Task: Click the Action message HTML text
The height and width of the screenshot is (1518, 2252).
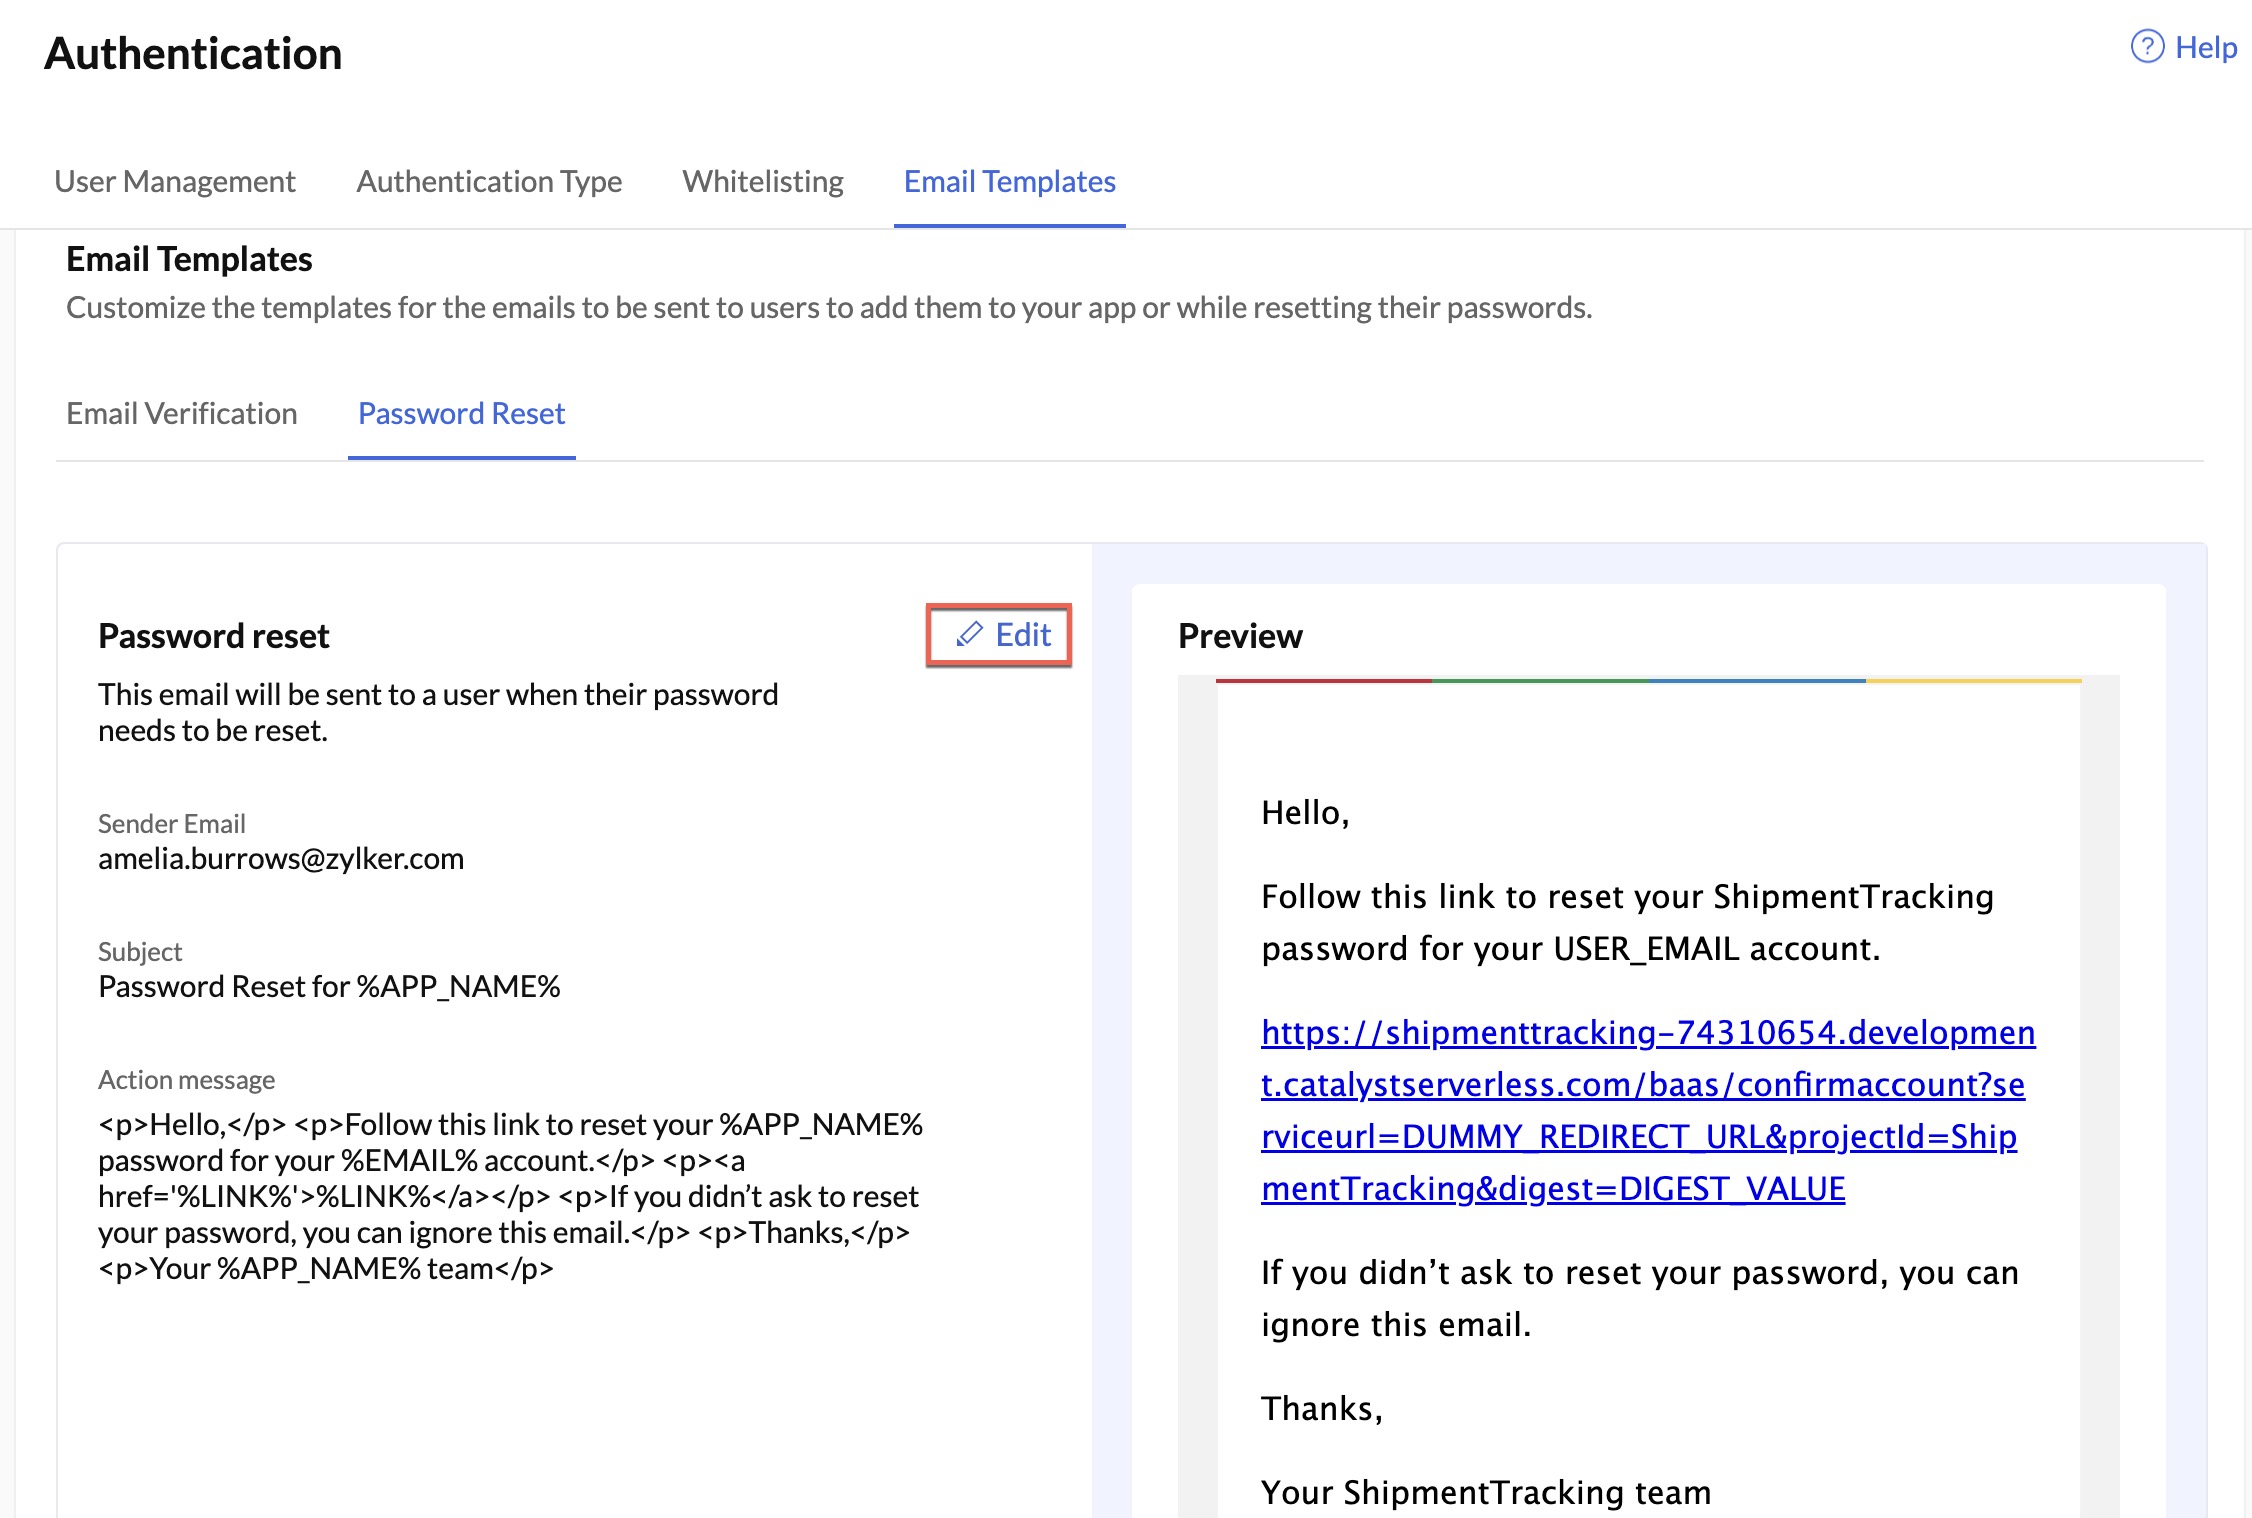Action: 510,1196
